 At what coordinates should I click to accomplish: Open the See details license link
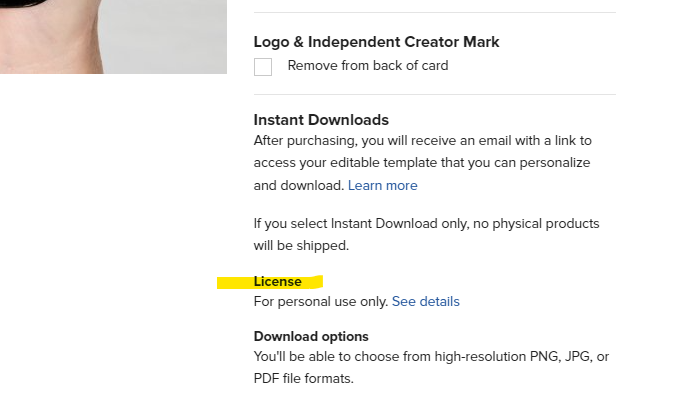click(x=426, y=301)
